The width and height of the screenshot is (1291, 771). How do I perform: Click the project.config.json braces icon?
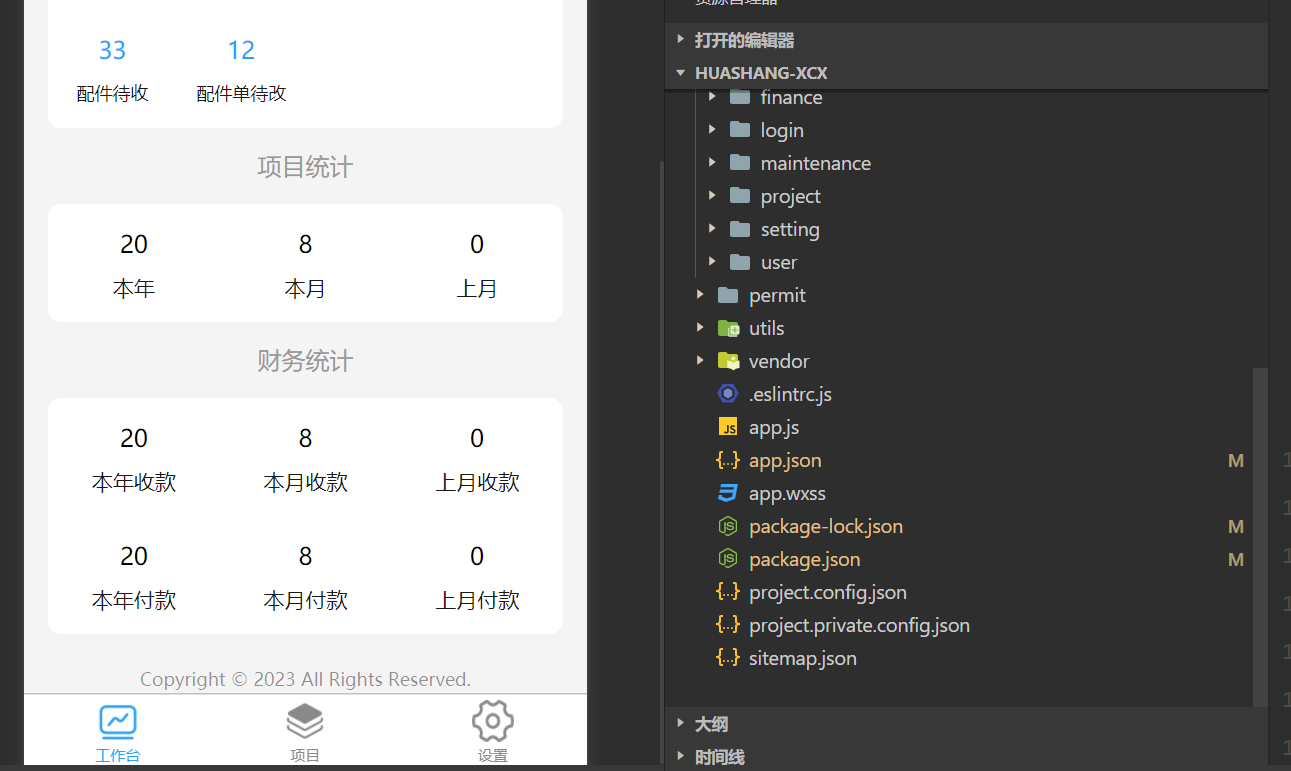pos(728,592)
